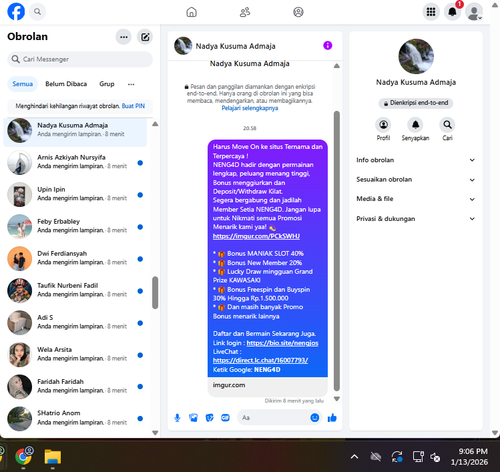Click the Cari search icon in side panel
500x472 pixels.
tap(447, 125)
